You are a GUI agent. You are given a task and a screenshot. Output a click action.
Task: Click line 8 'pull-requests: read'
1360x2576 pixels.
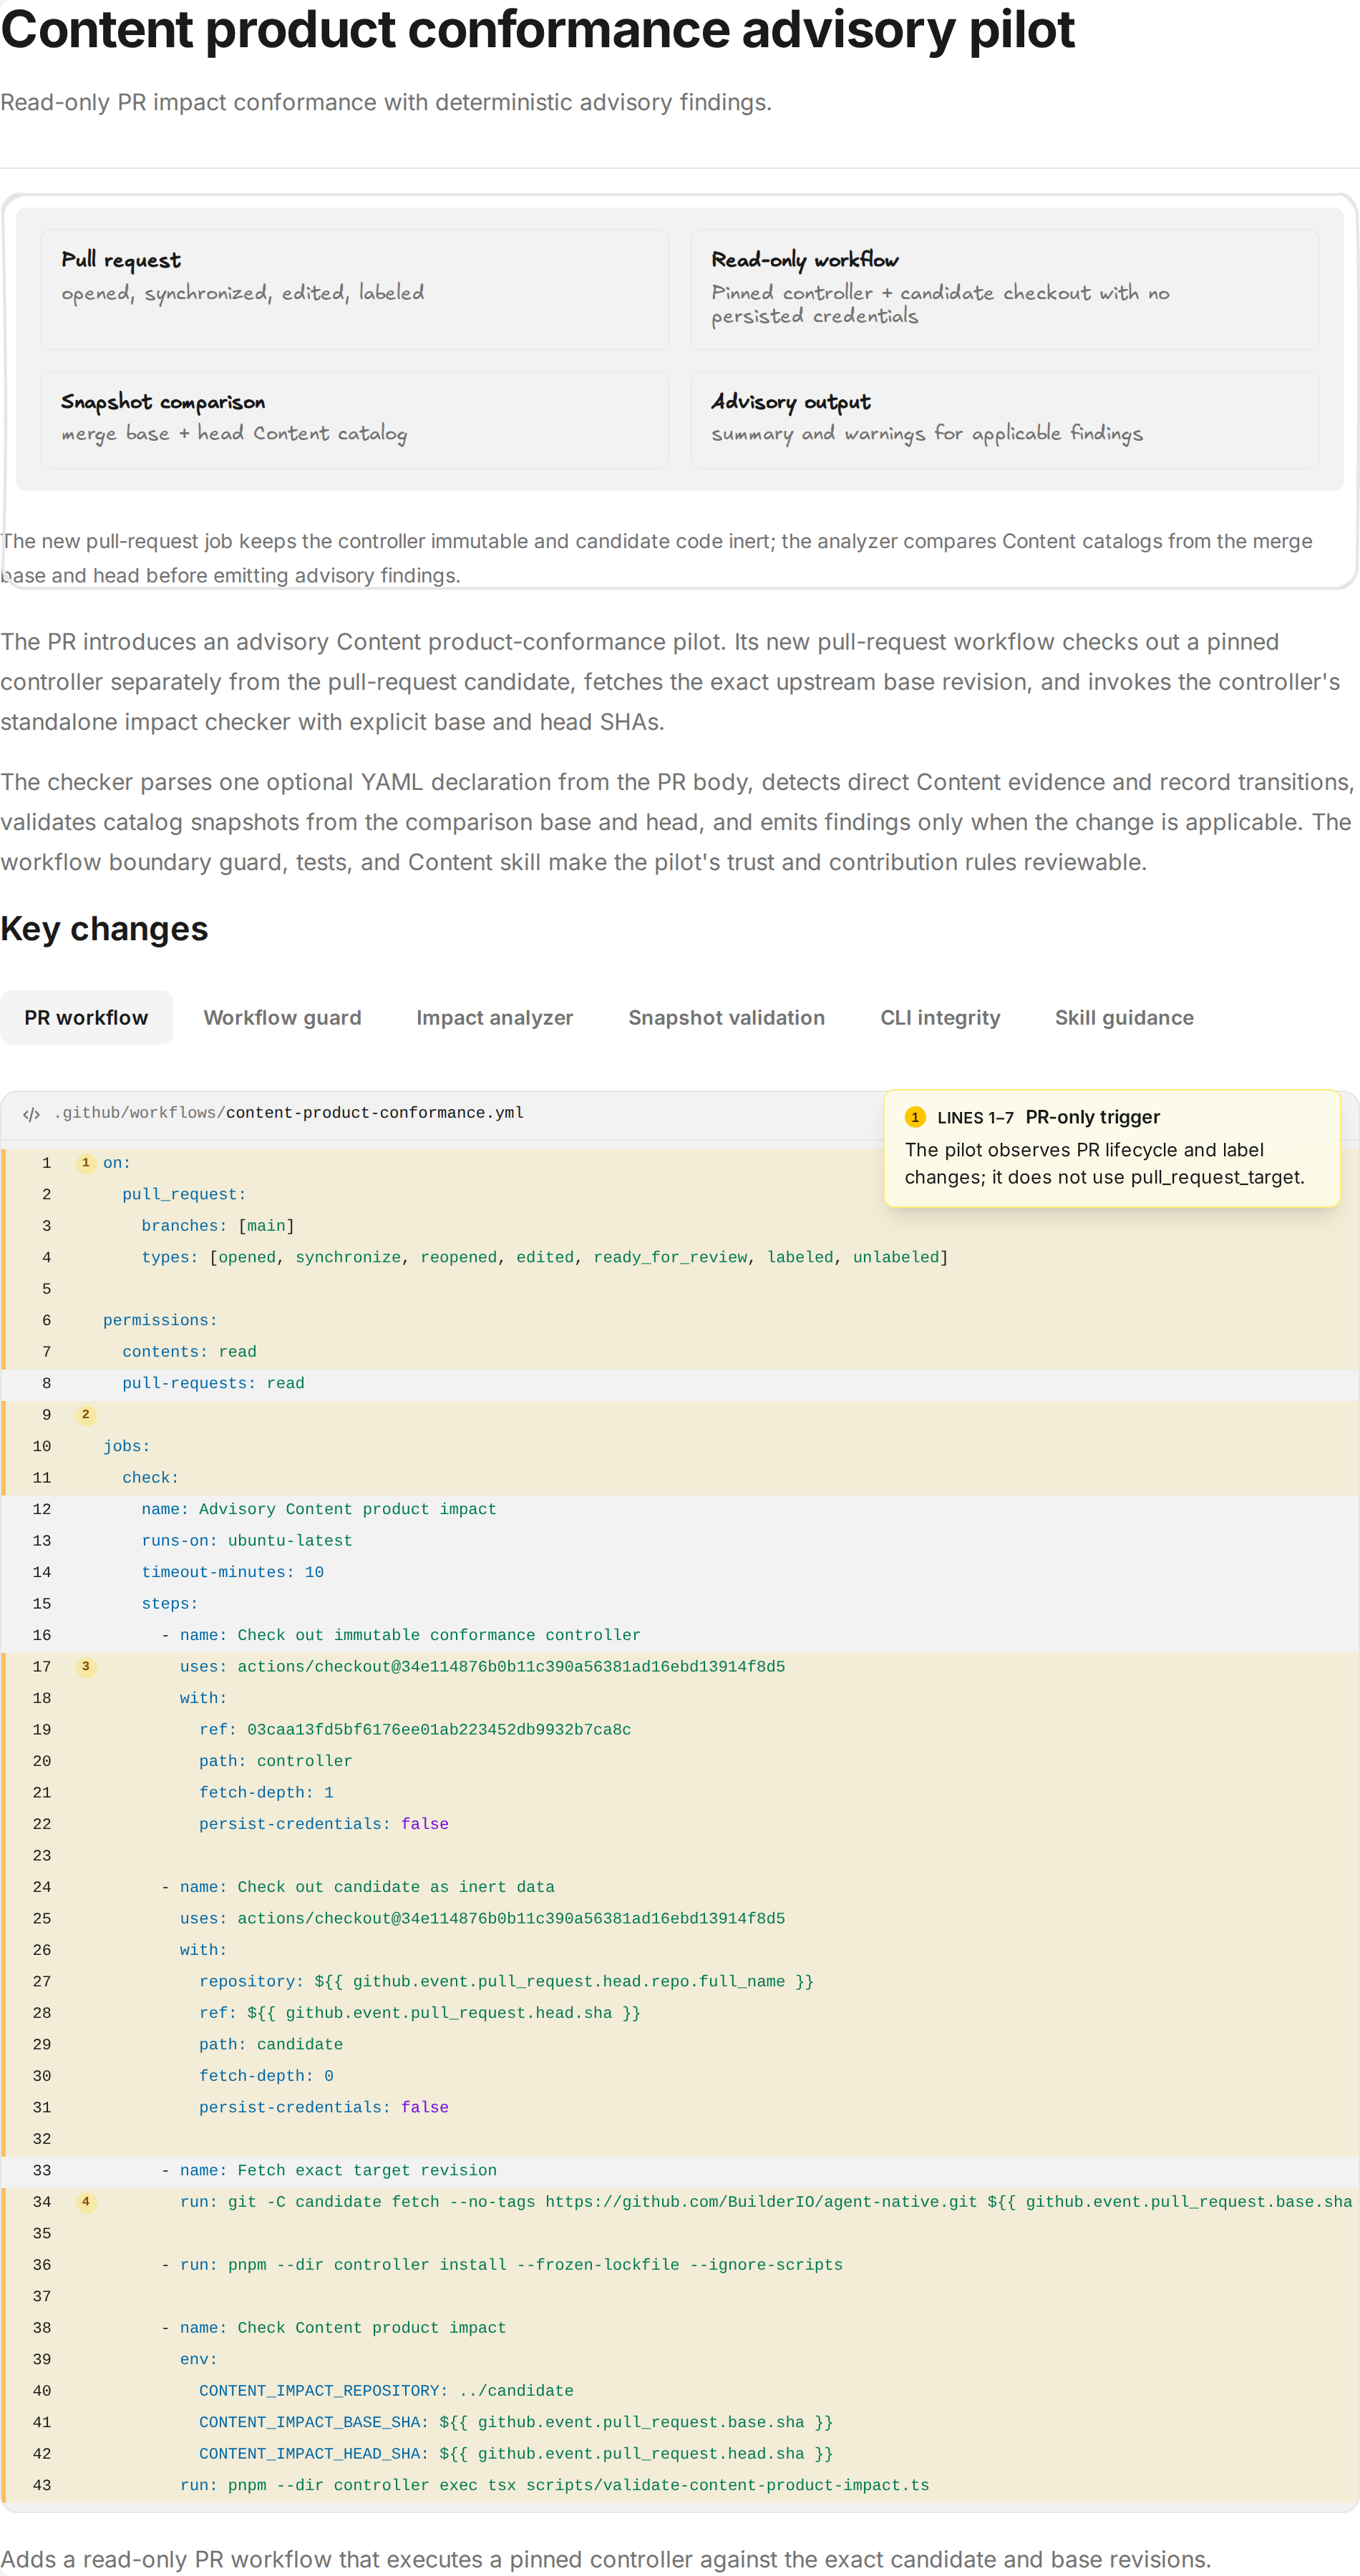click(213, 1383)
